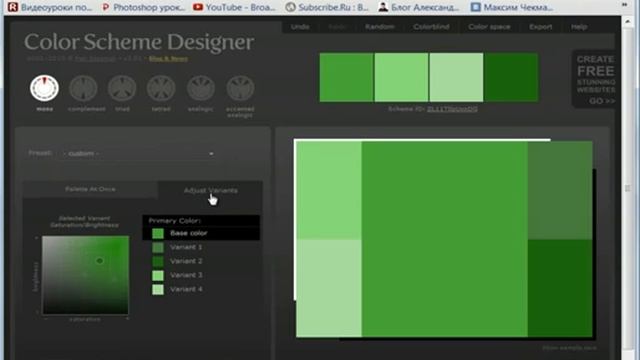Open the Видеоуроки по... bookmark
The image size is (640, 360).
pyautogui.click(x=51, y=7)
